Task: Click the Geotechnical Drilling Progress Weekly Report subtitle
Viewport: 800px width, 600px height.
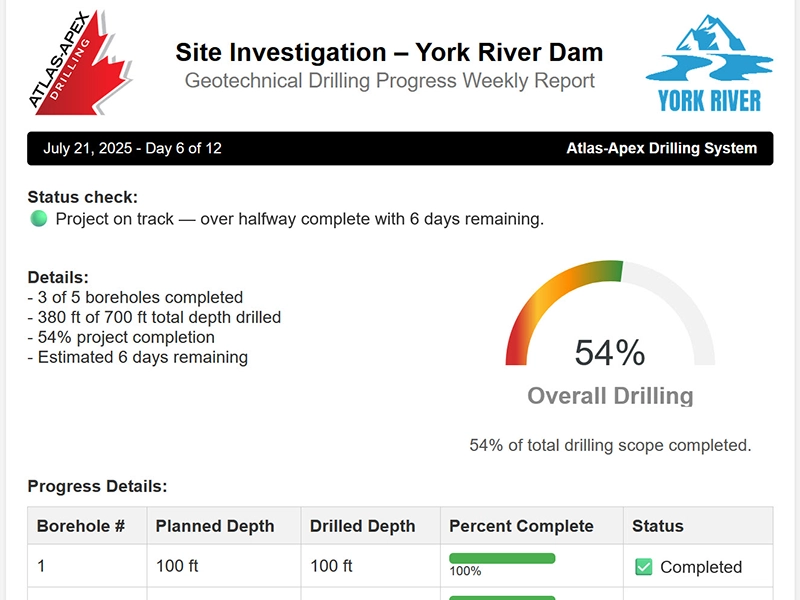Action: click(x=390, y=81)
